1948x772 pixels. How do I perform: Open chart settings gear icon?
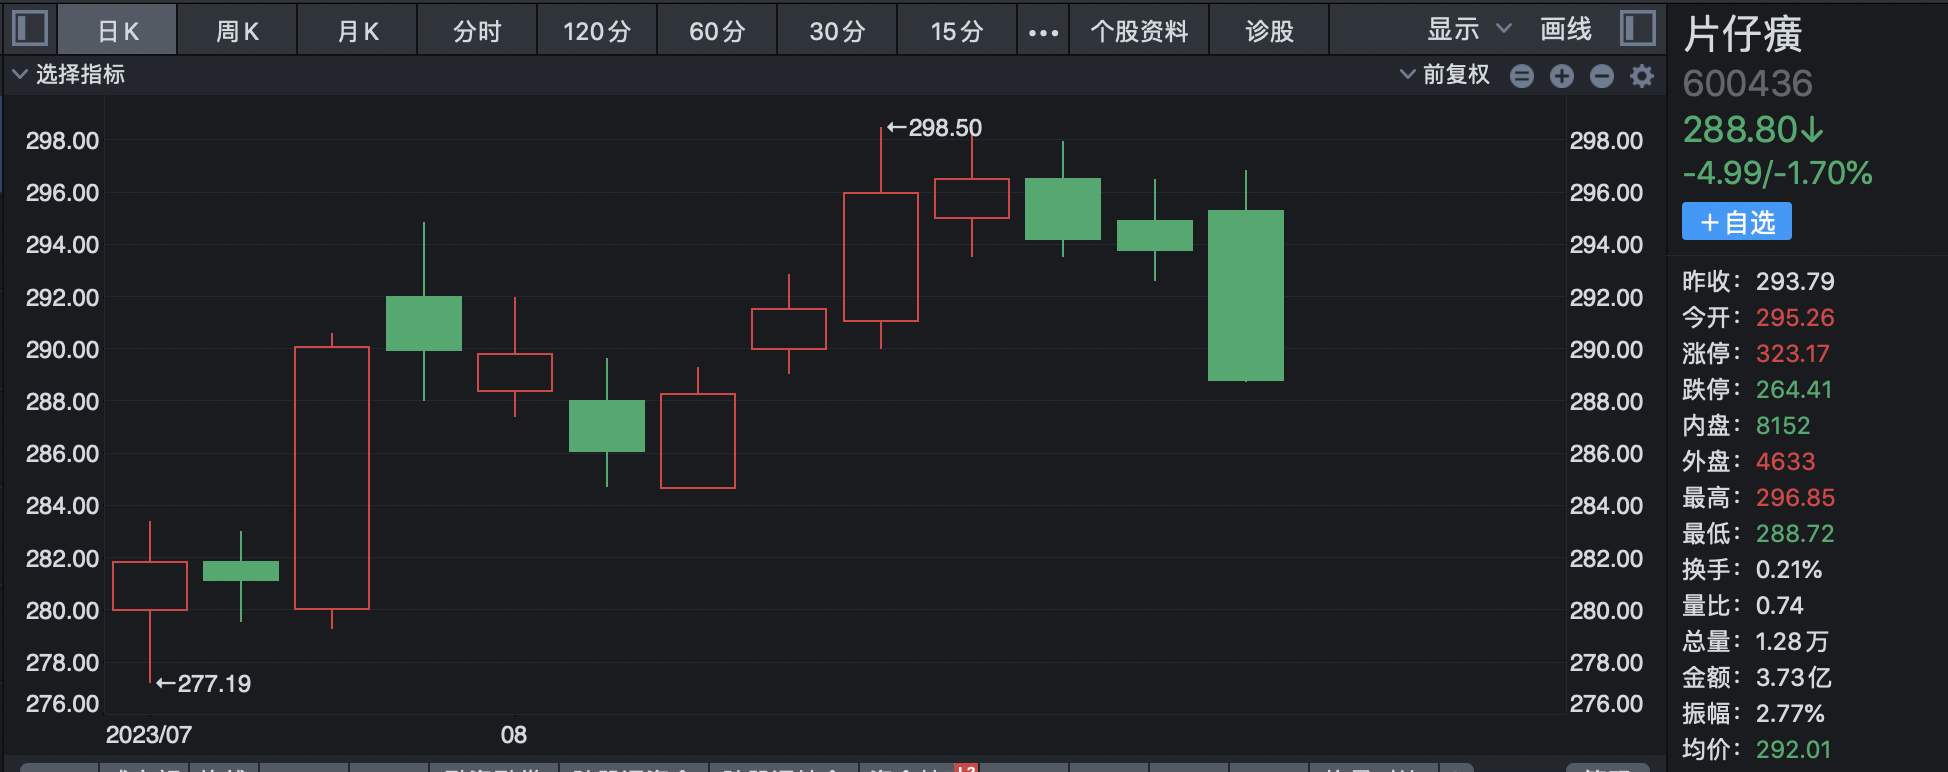pyautogui.click(x=1641, y=76)
